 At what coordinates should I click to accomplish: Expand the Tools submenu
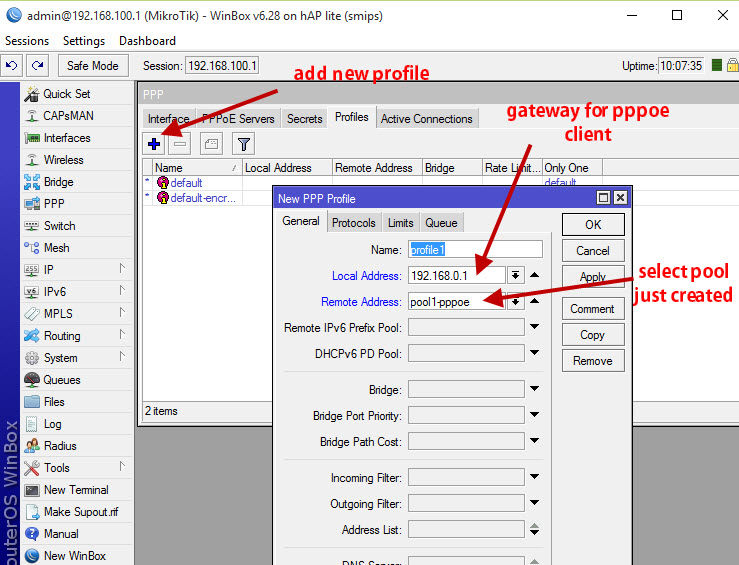(x=122, y=467)
